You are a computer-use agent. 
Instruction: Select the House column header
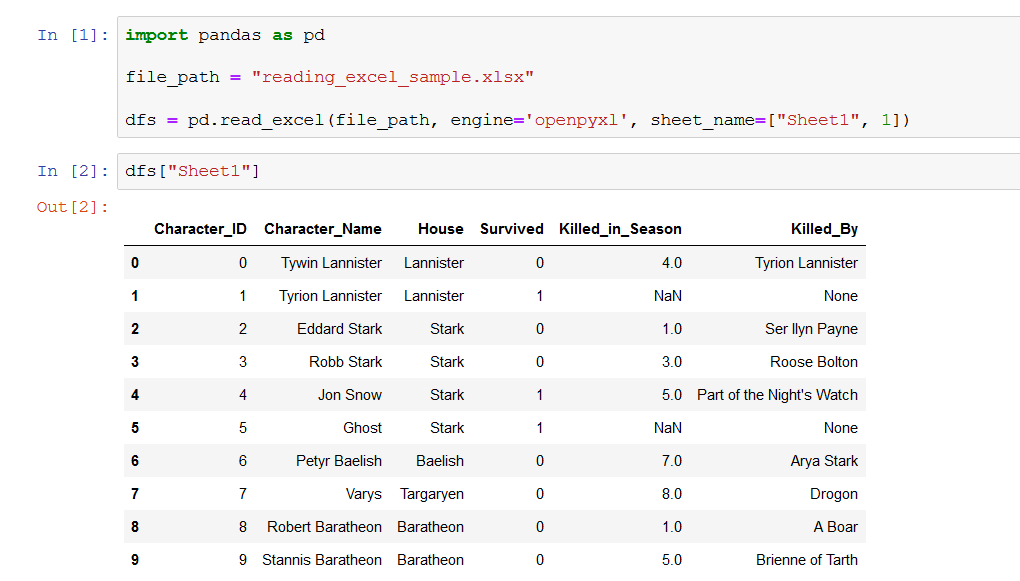click(440, 228)
